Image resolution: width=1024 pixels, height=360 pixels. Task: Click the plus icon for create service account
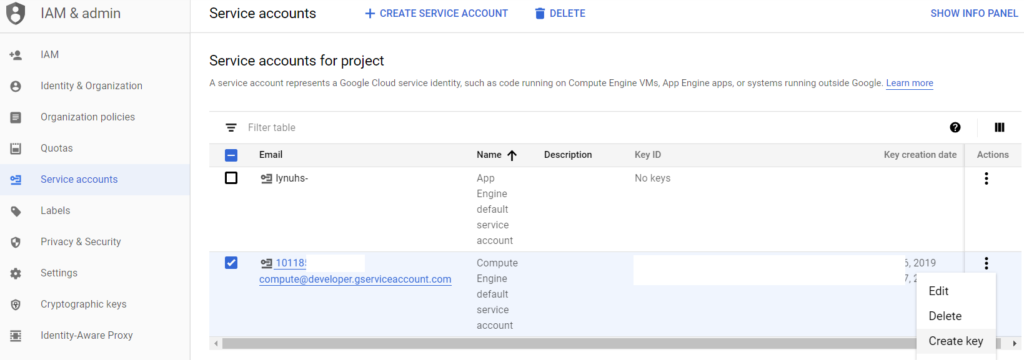pyautogui.click(x=370, y=14)
